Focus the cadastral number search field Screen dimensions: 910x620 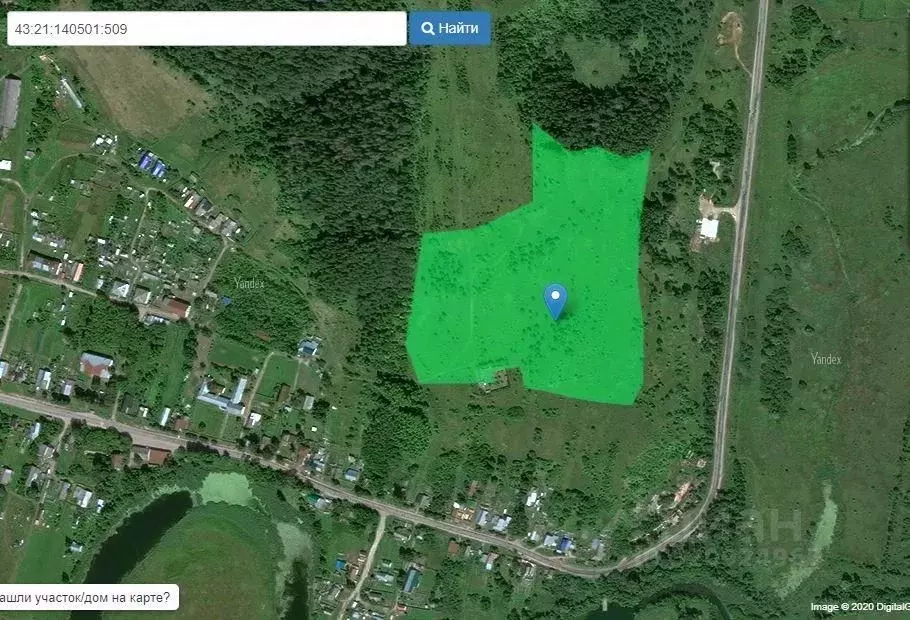pos(207,28)
